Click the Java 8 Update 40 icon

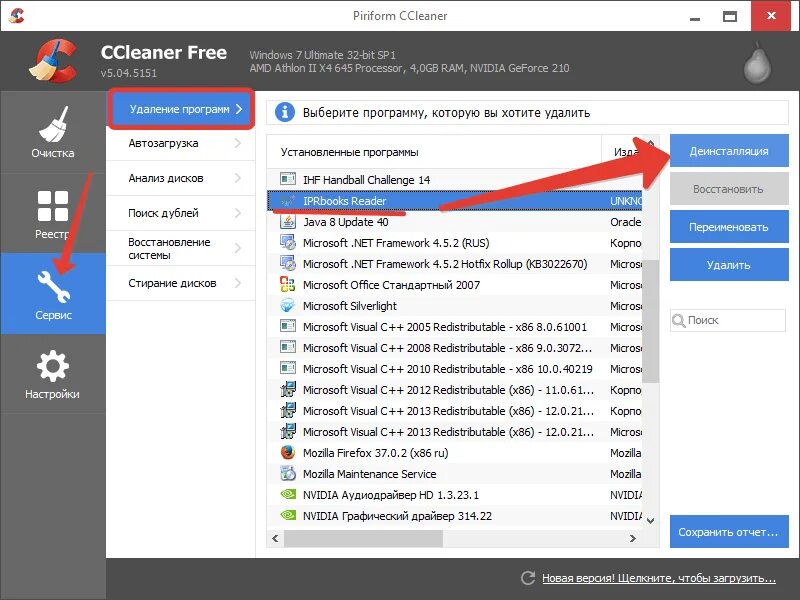click(288, 221)
